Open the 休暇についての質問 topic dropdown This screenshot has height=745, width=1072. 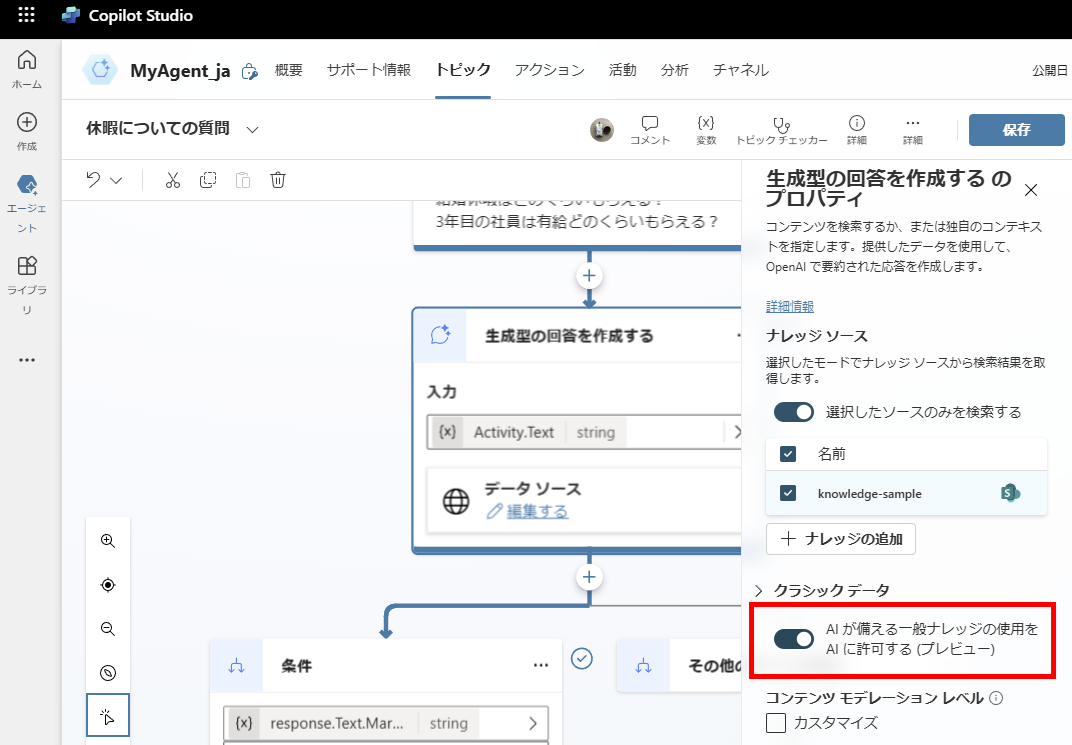pos(252,129)
